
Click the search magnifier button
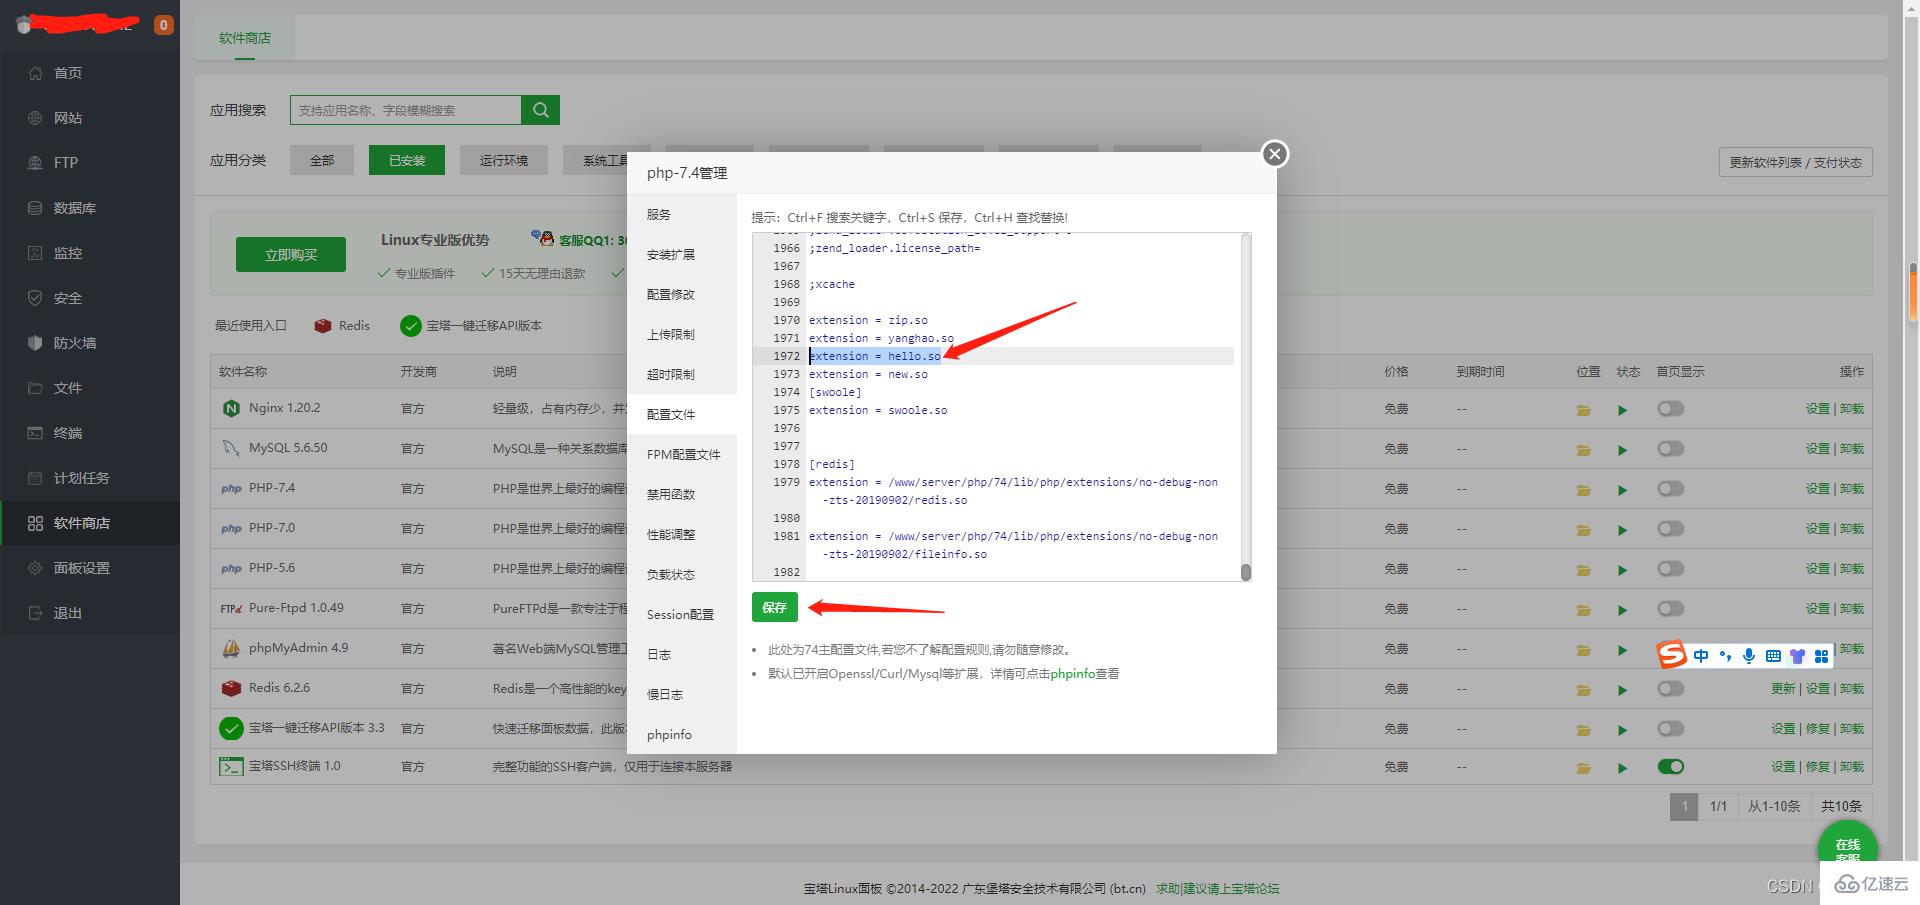540,110
